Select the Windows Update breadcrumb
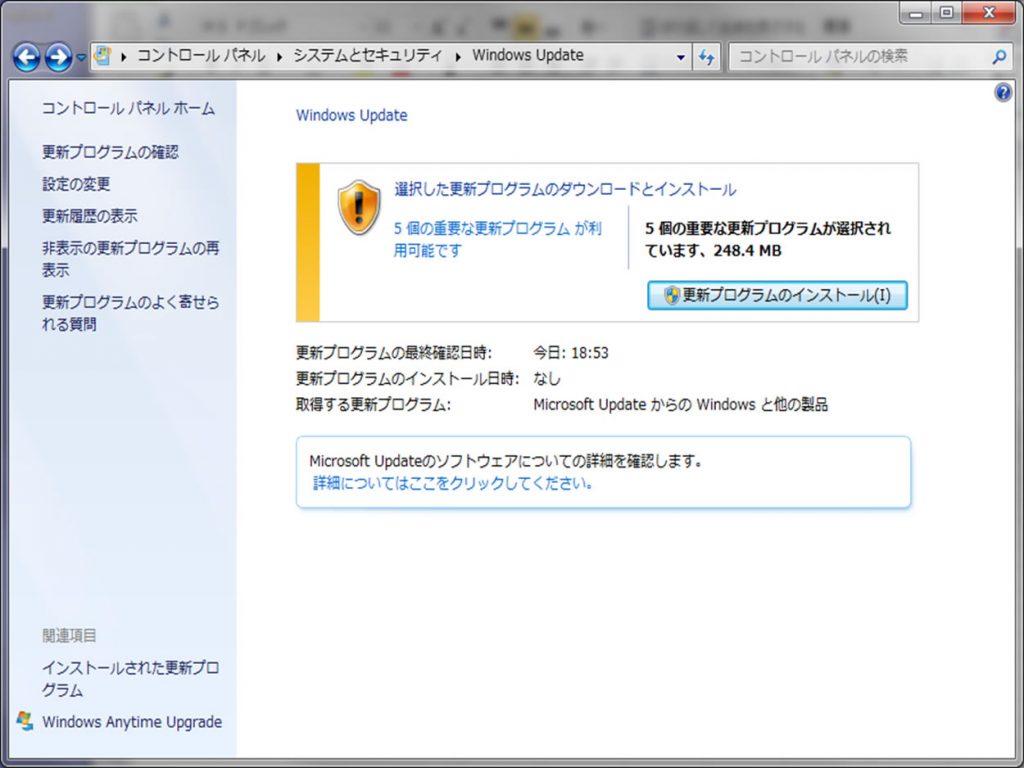 click(x=528, y=56)
